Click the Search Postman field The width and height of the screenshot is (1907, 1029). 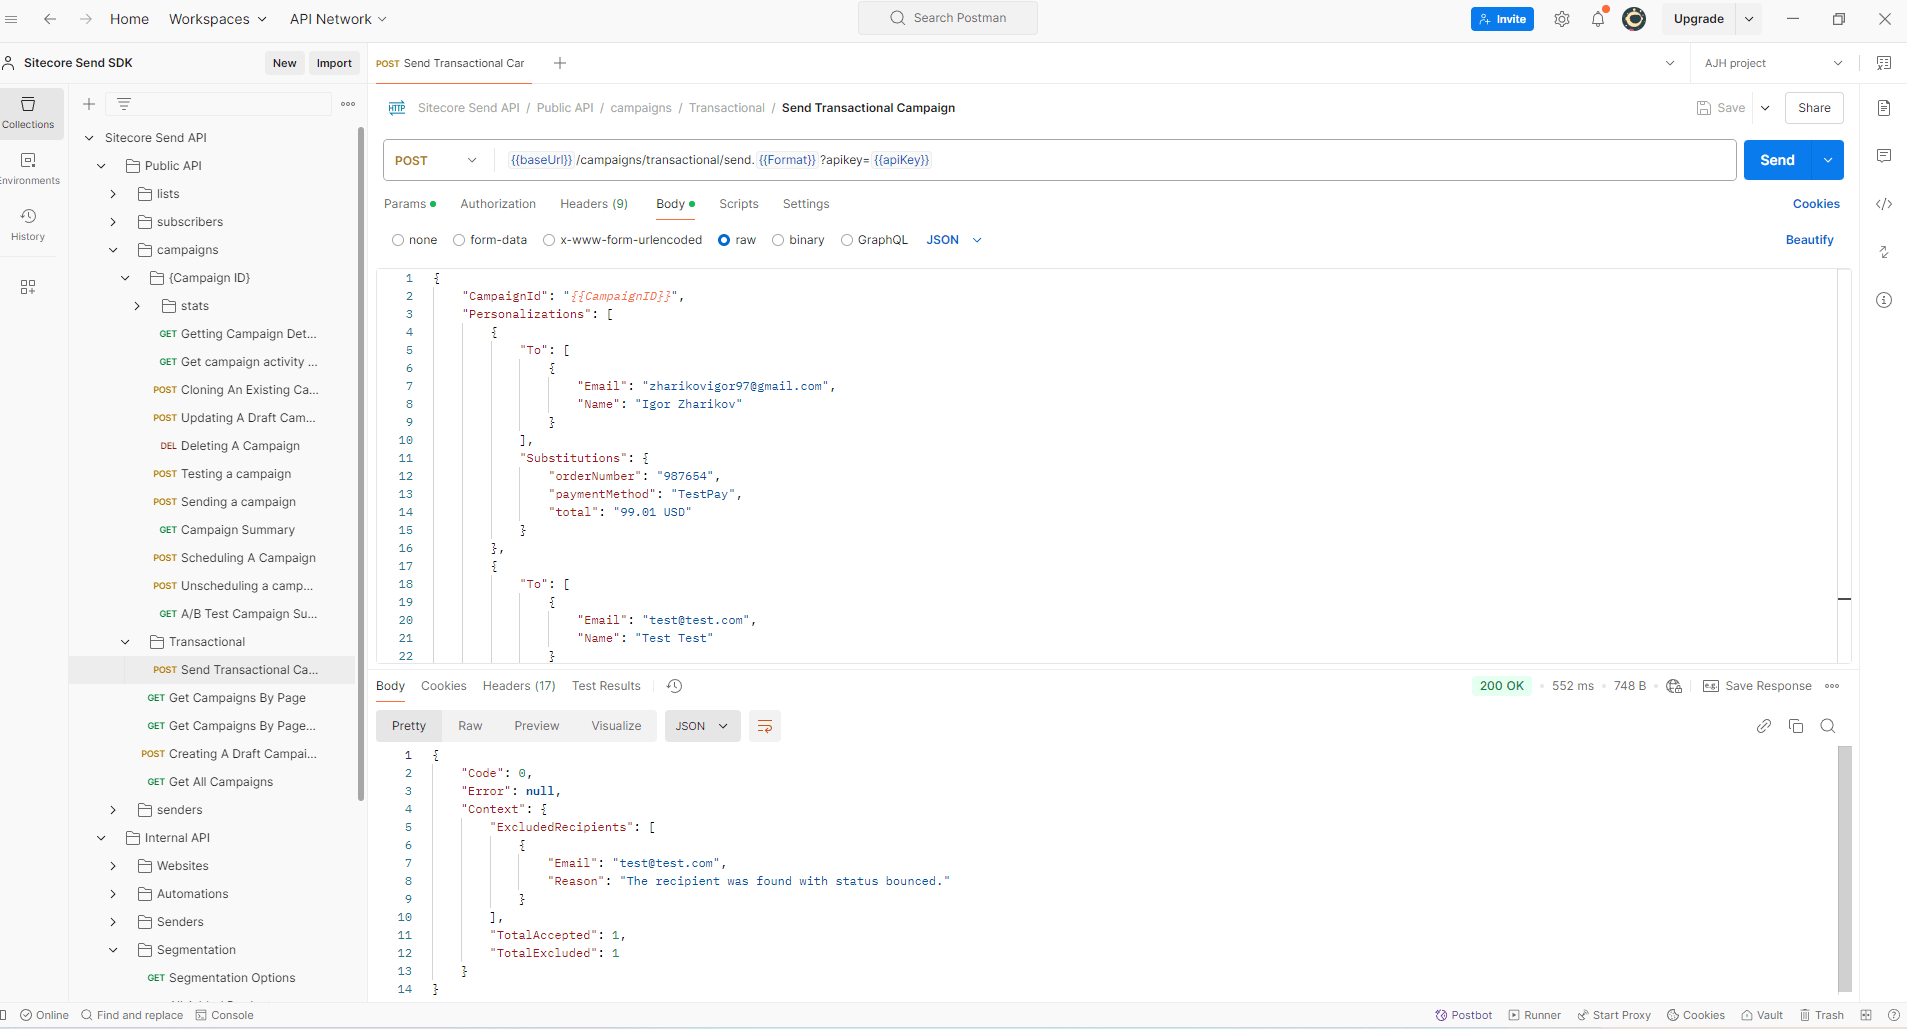(x=948, y=18)
